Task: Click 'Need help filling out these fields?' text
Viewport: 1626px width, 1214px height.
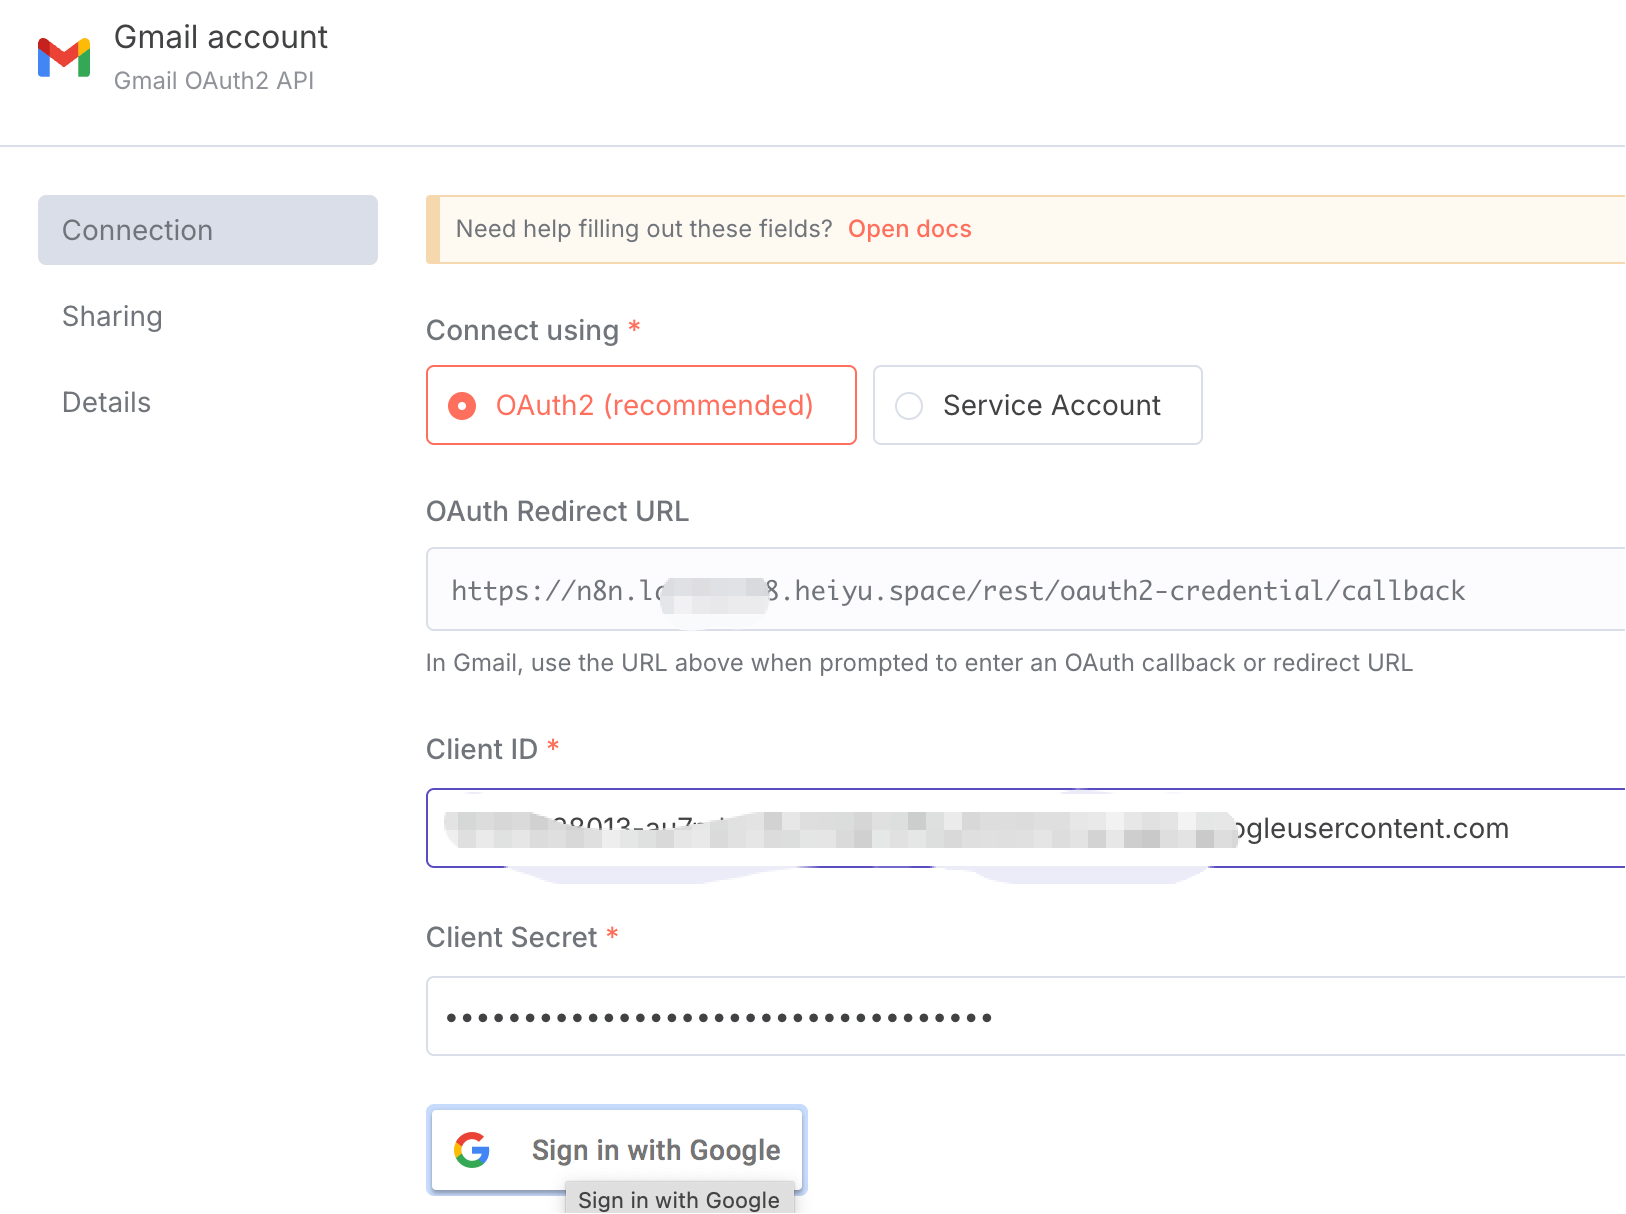Action: (644, 229)
